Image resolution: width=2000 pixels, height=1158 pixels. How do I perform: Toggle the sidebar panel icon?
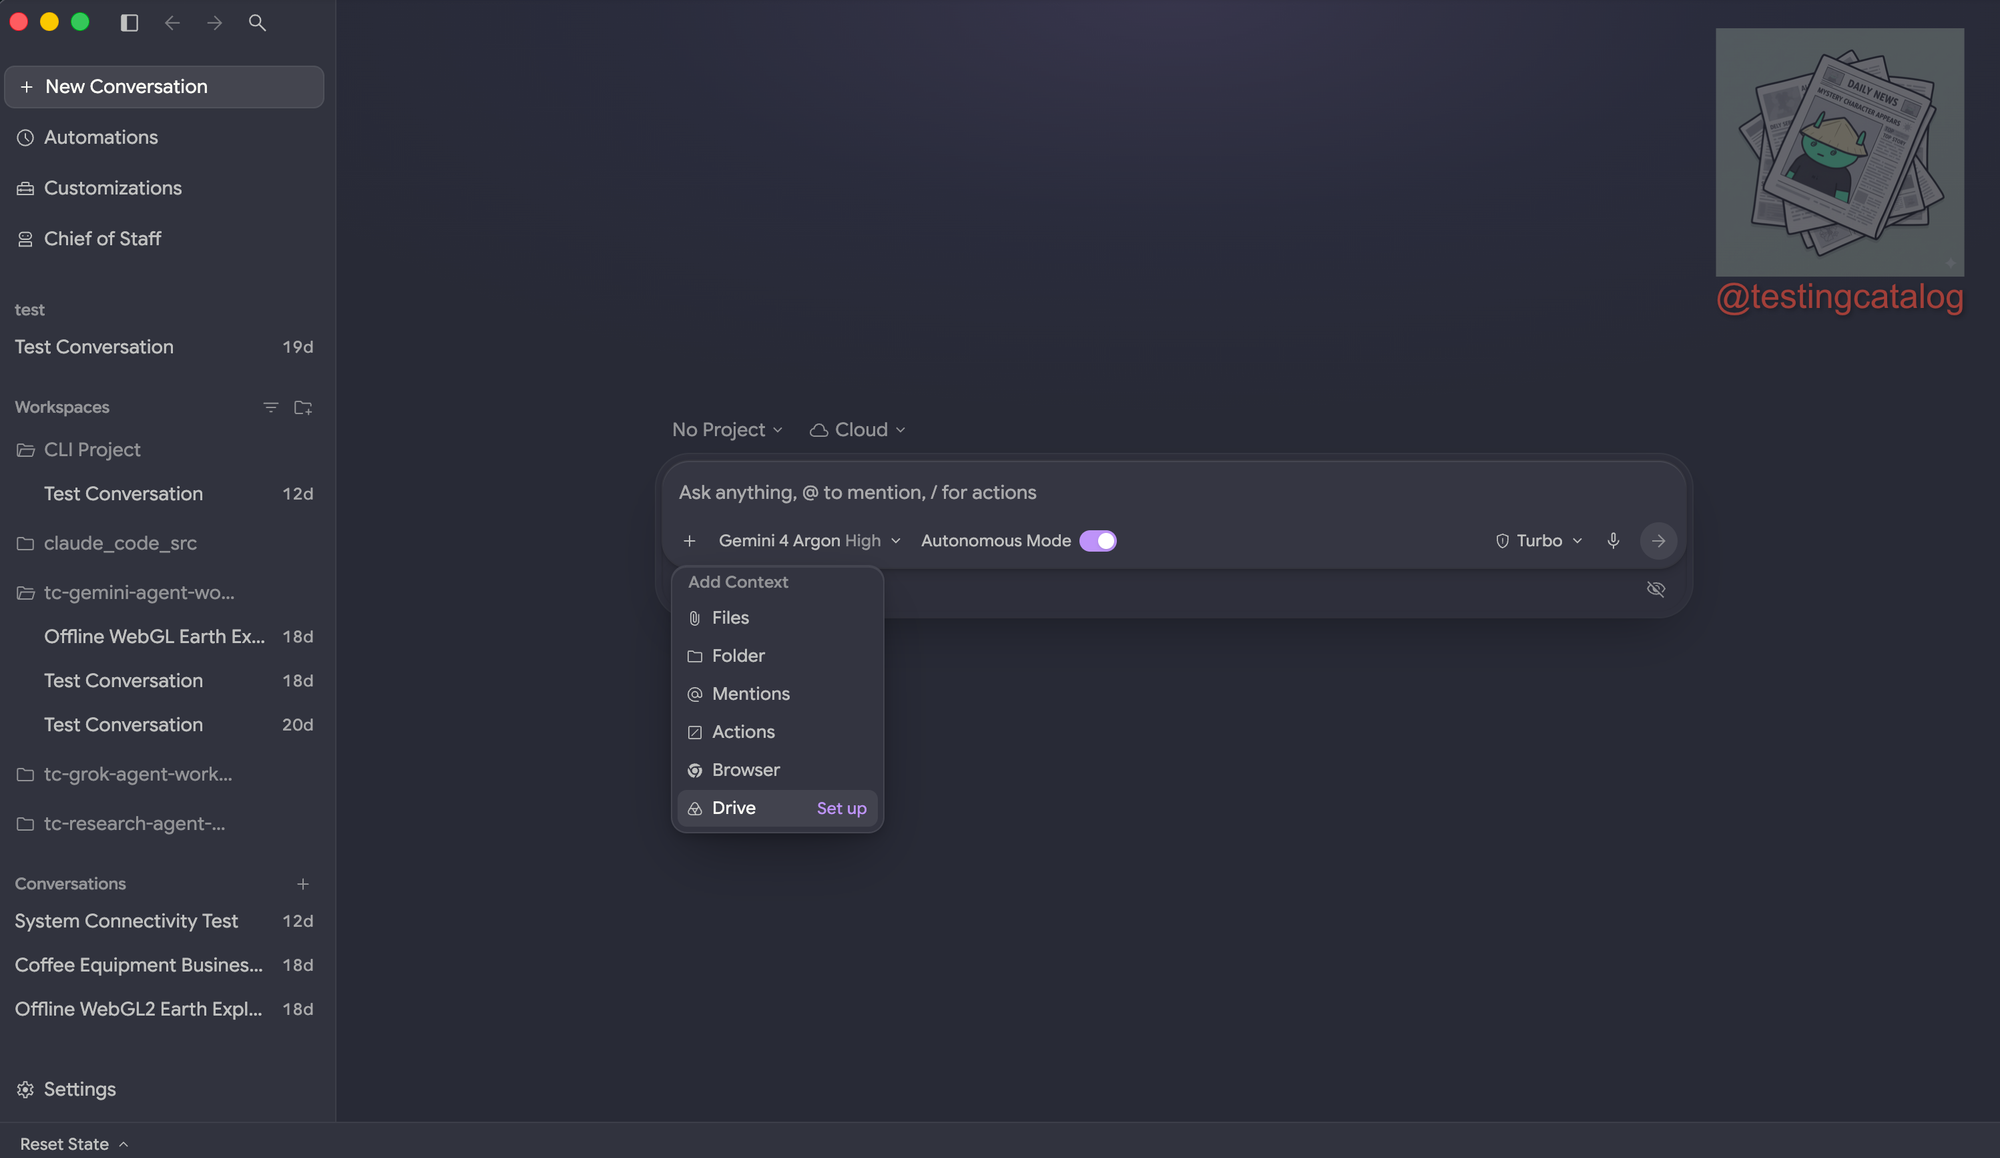(129, 22)
